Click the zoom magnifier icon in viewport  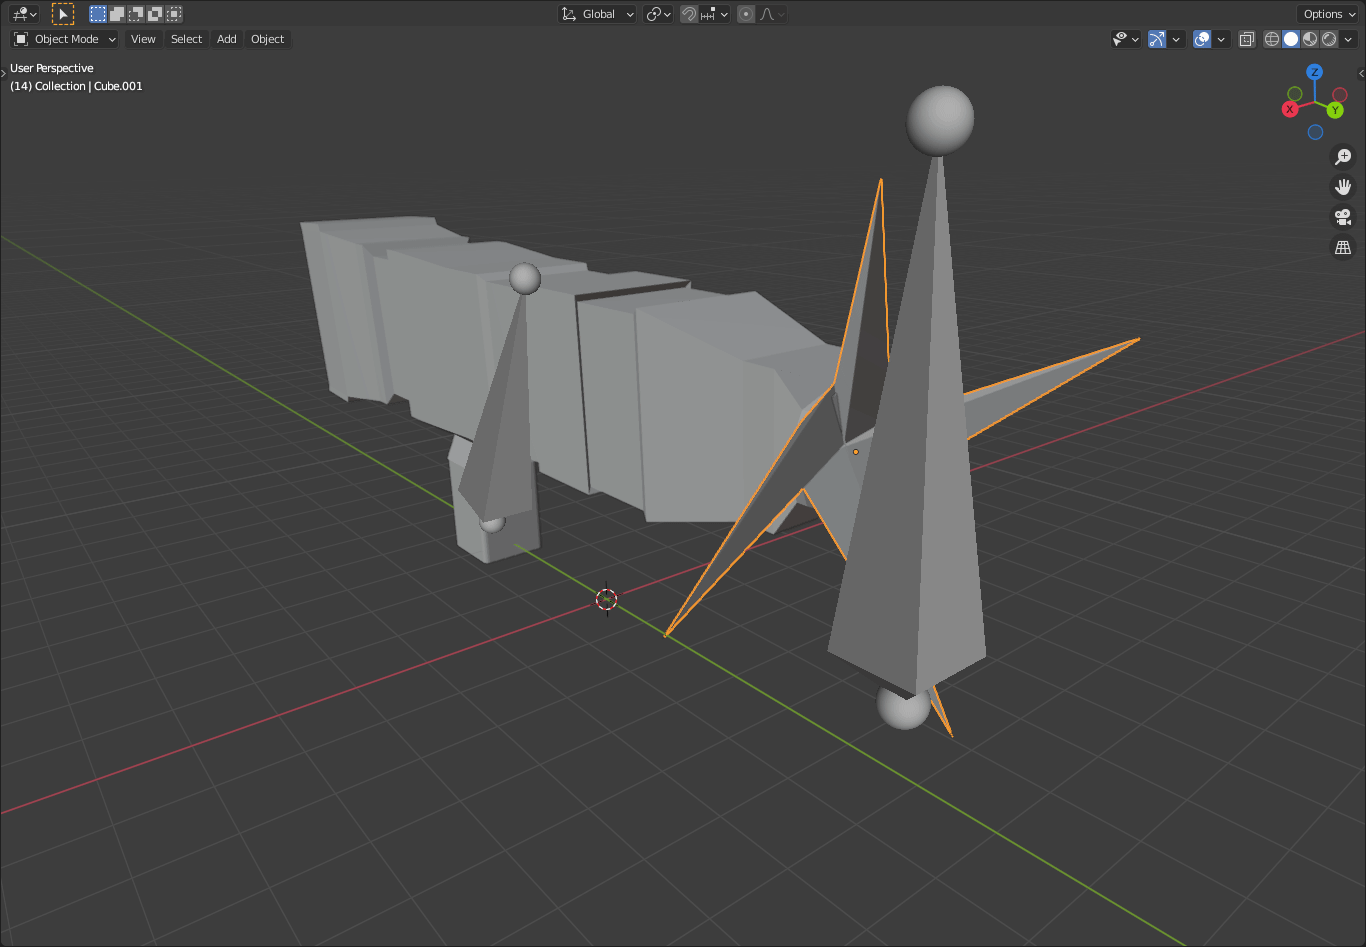1343,157
